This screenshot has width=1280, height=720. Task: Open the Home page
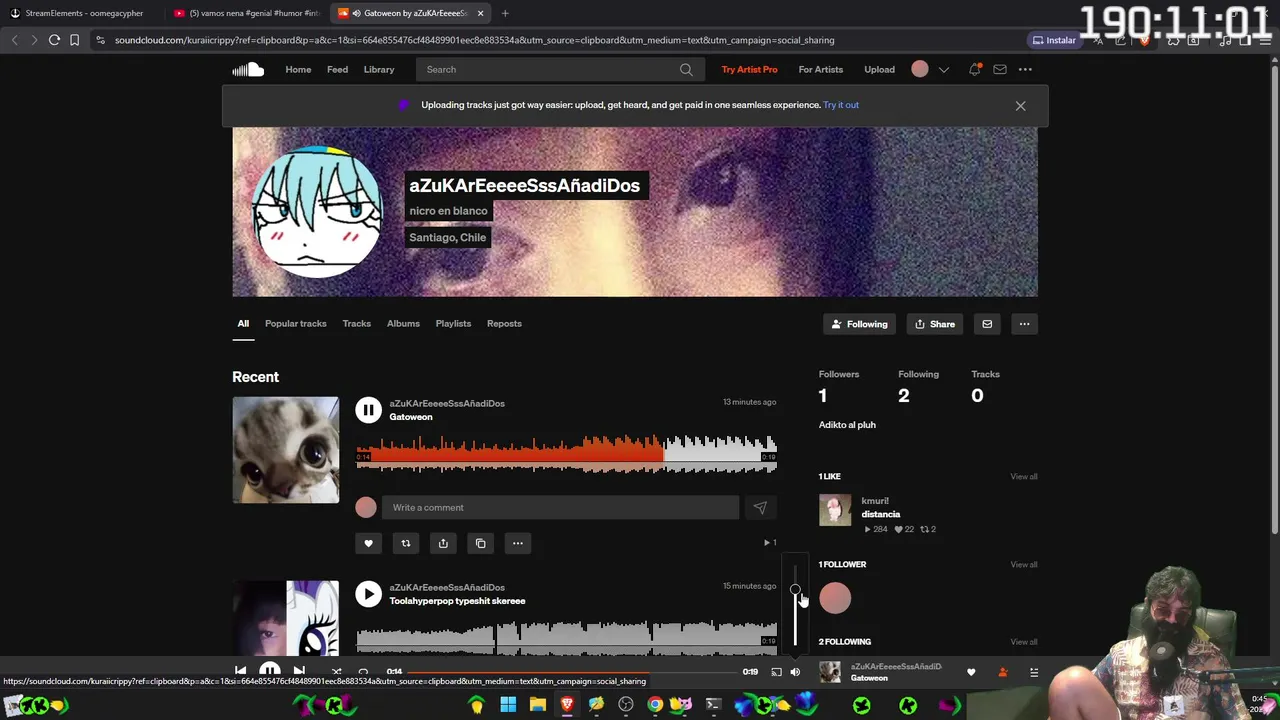(x=298, y=69)
